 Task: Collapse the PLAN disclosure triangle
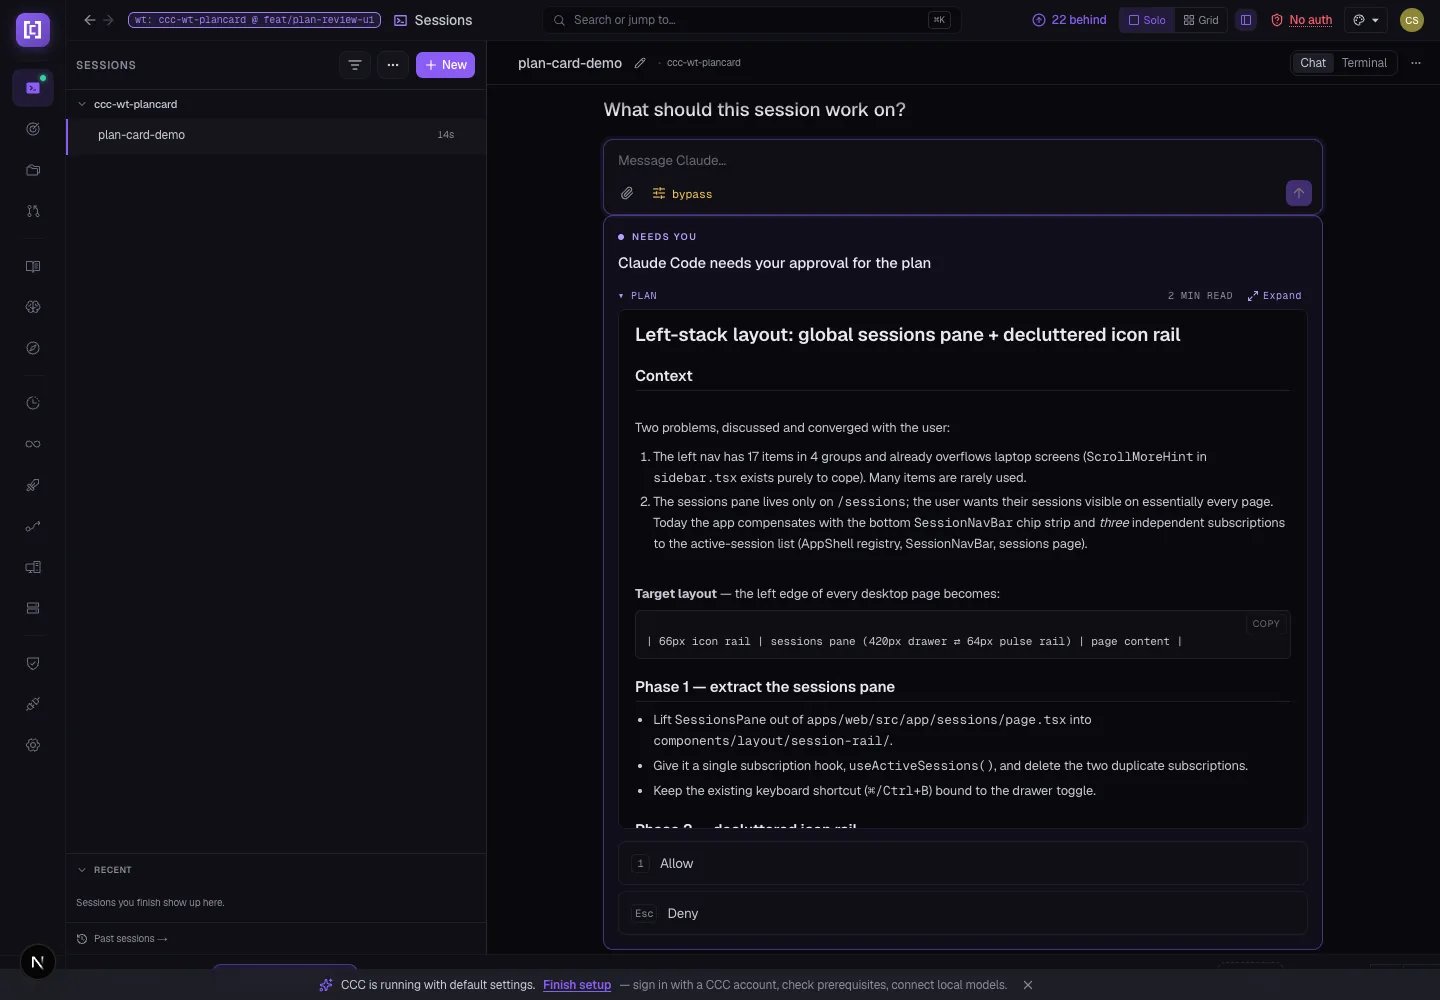(621, 296)
